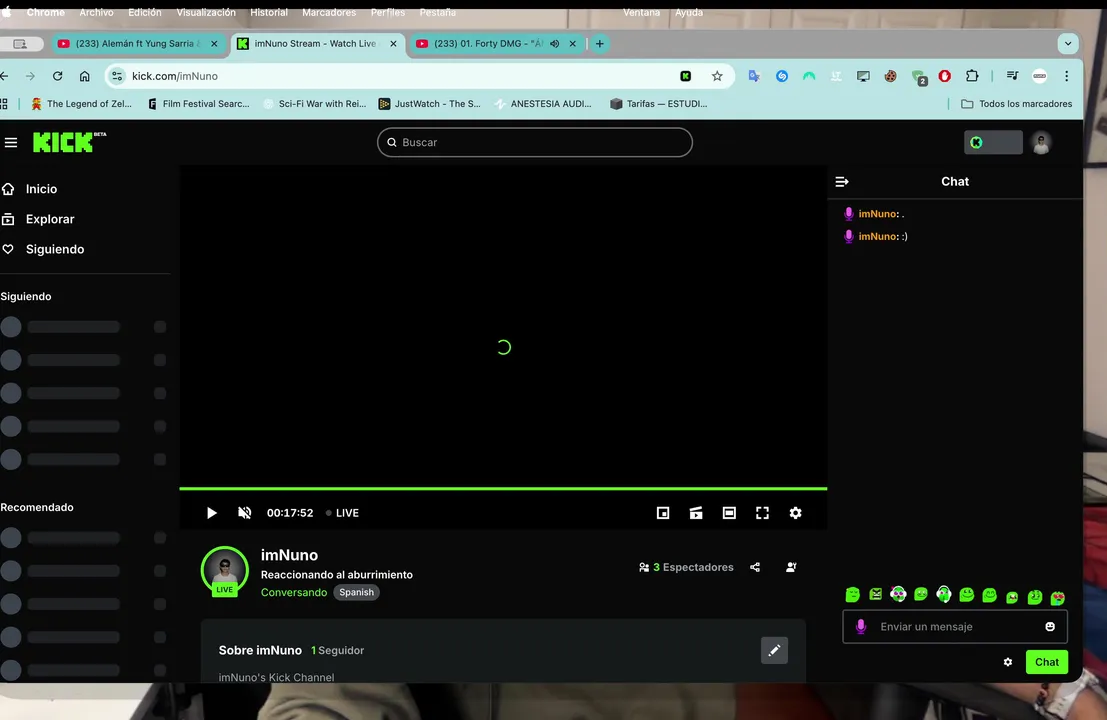Go to the Chrome home page
The width and height of the screenshot is (1107, 720).
coord(84,76)
